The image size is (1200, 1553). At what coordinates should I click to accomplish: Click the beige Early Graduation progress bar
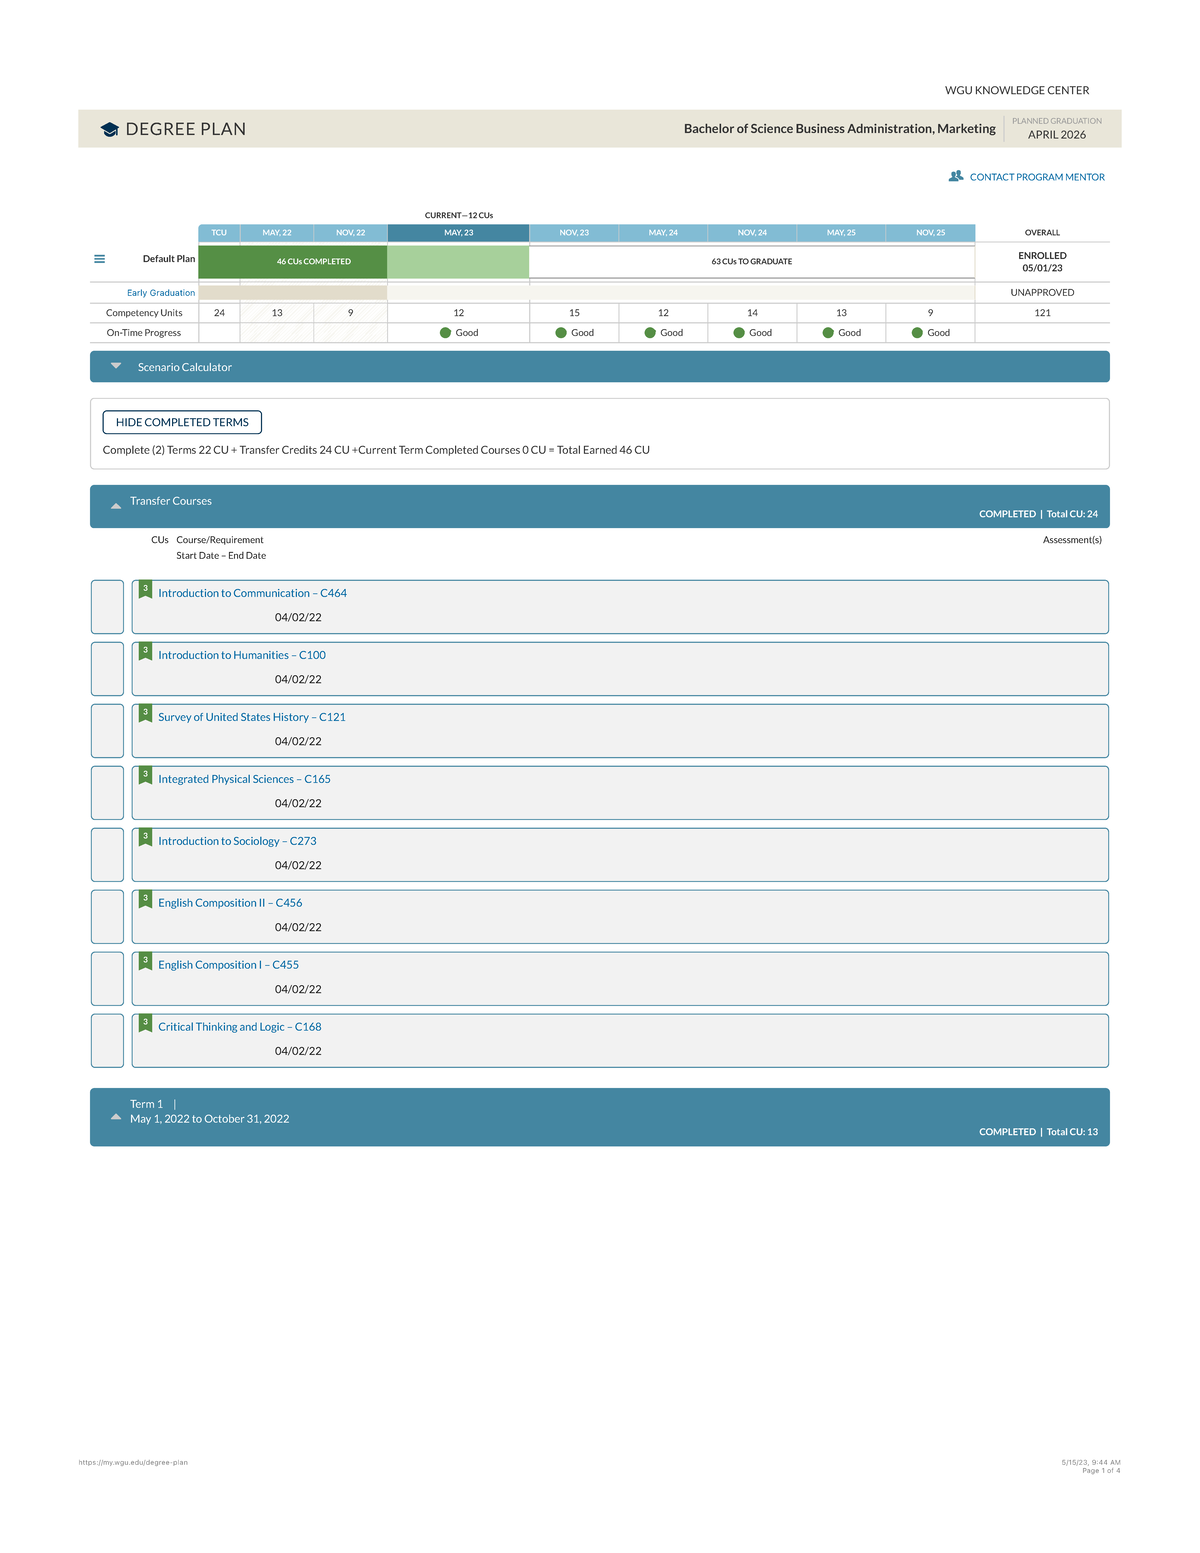point(293,293)
